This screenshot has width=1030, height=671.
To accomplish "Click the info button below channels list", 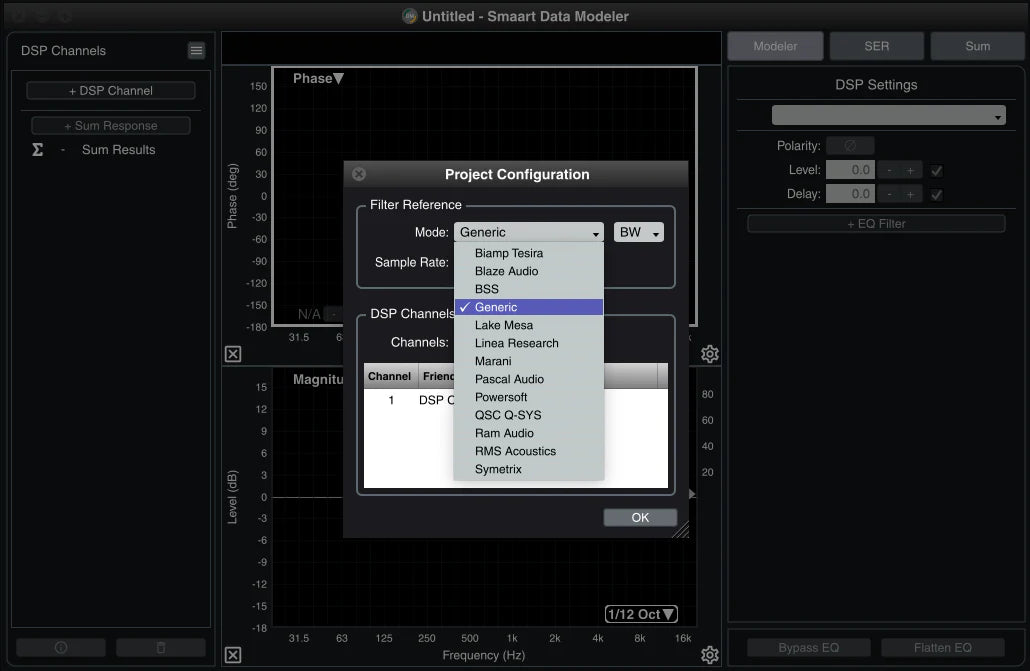I will [61, 648].
